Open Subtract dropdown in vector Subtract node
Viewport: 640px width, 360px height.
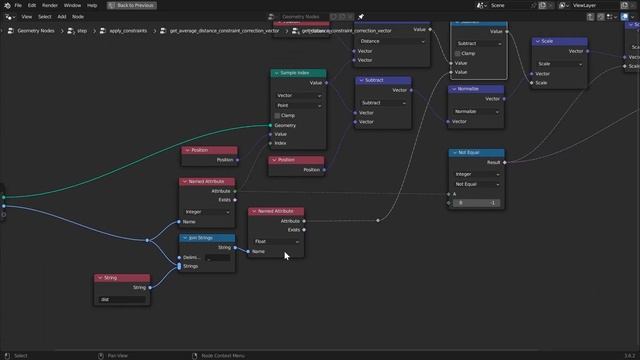[x=384, y=103]
